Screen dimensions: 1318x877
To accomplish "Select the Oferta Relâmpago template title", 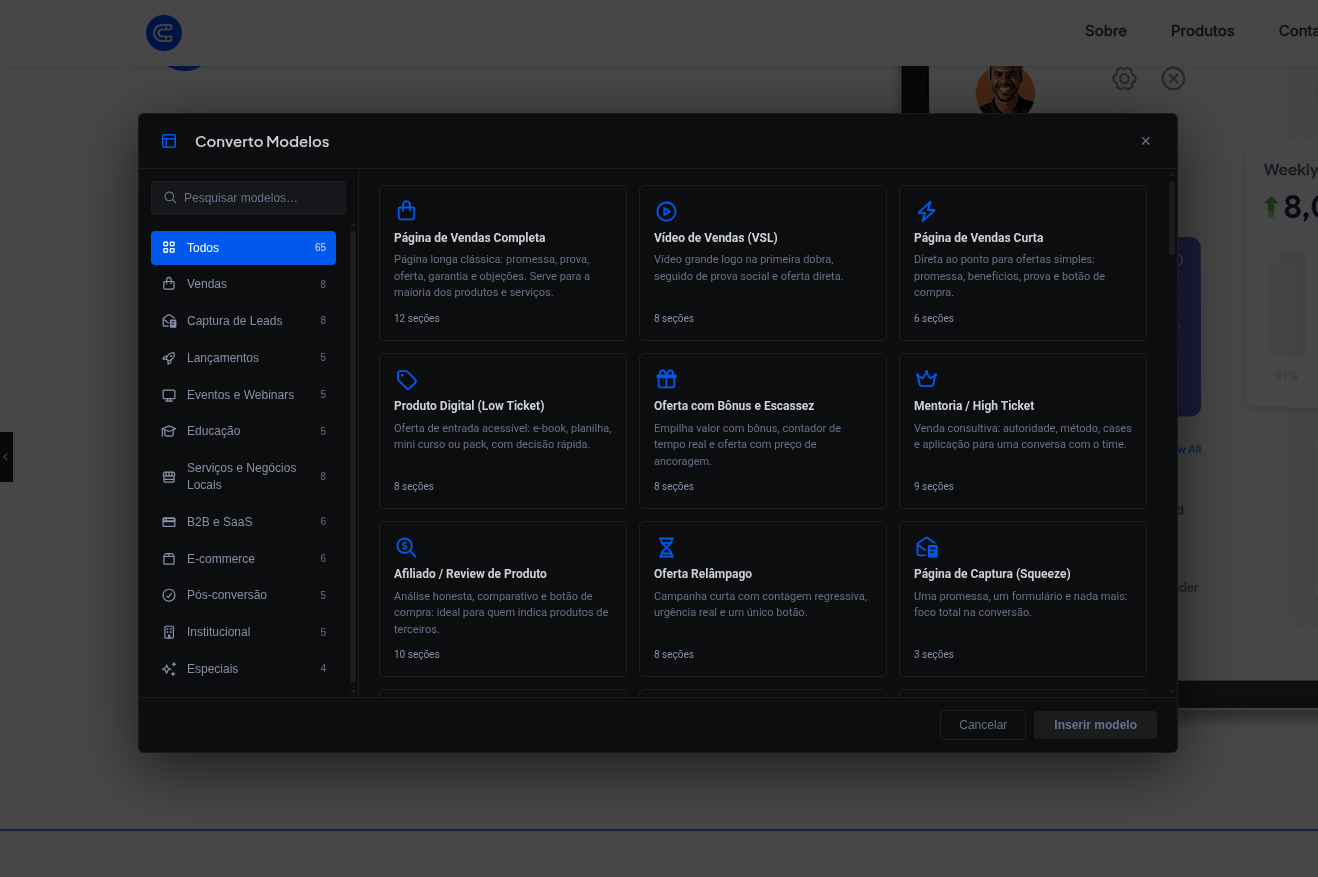I will coord(703,574).
